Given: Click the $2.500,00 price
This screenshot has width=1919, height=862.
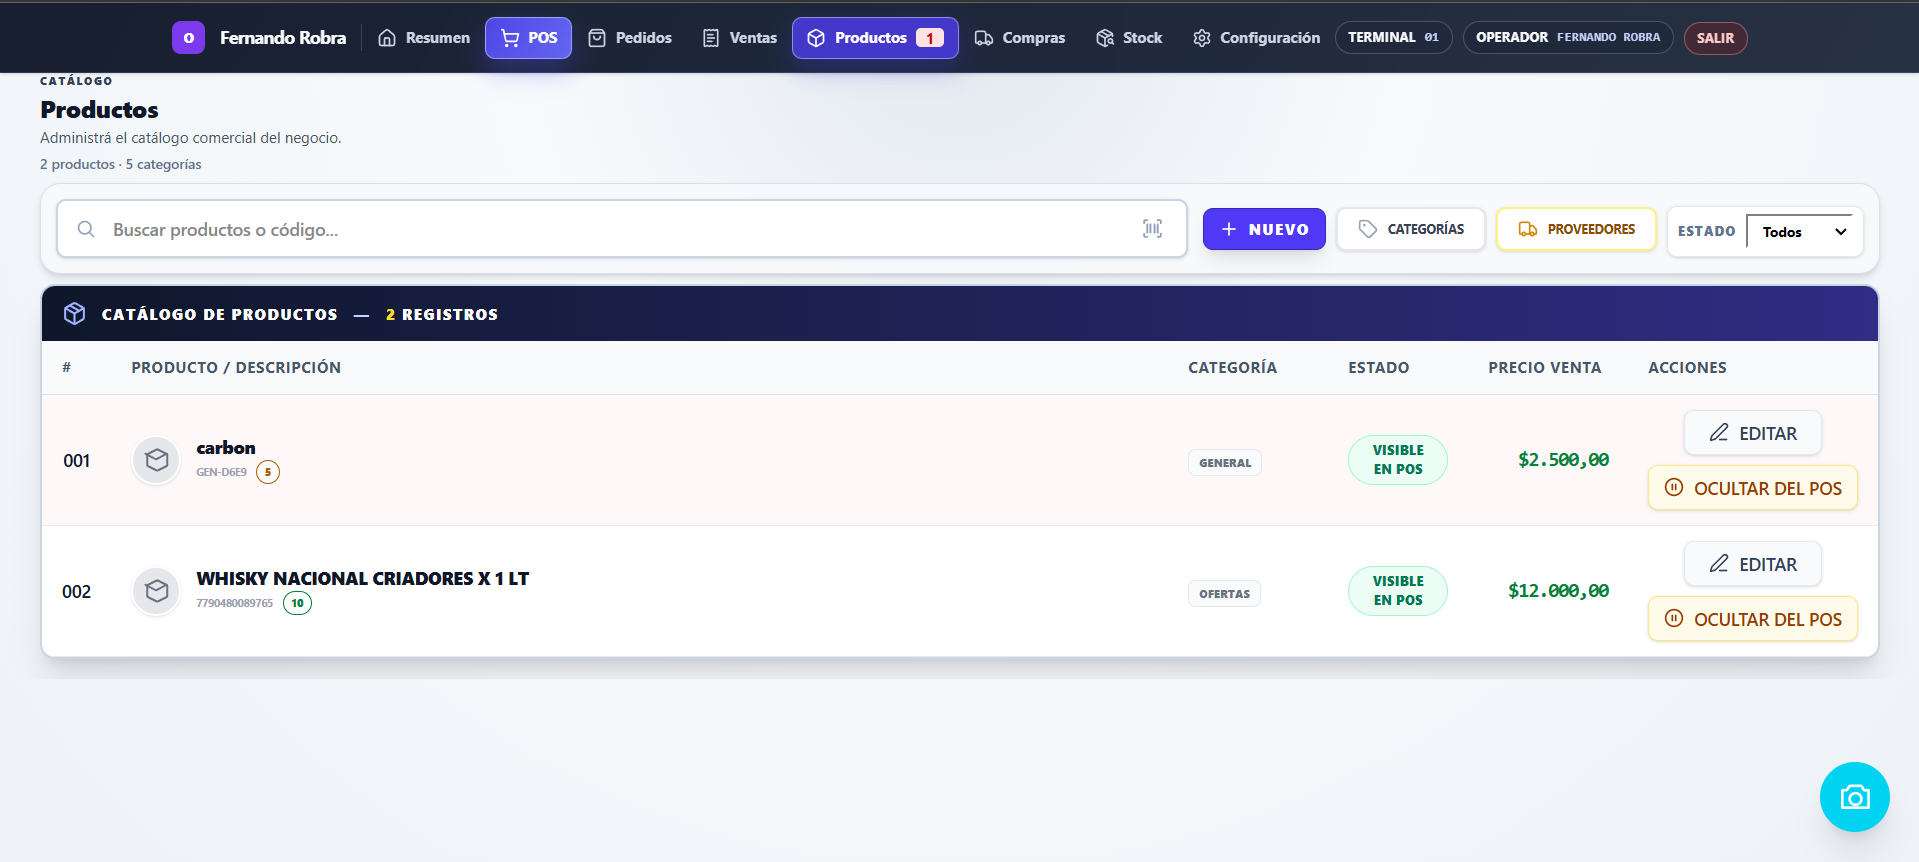Looking at the screenshot, I should click(1563, 460).
